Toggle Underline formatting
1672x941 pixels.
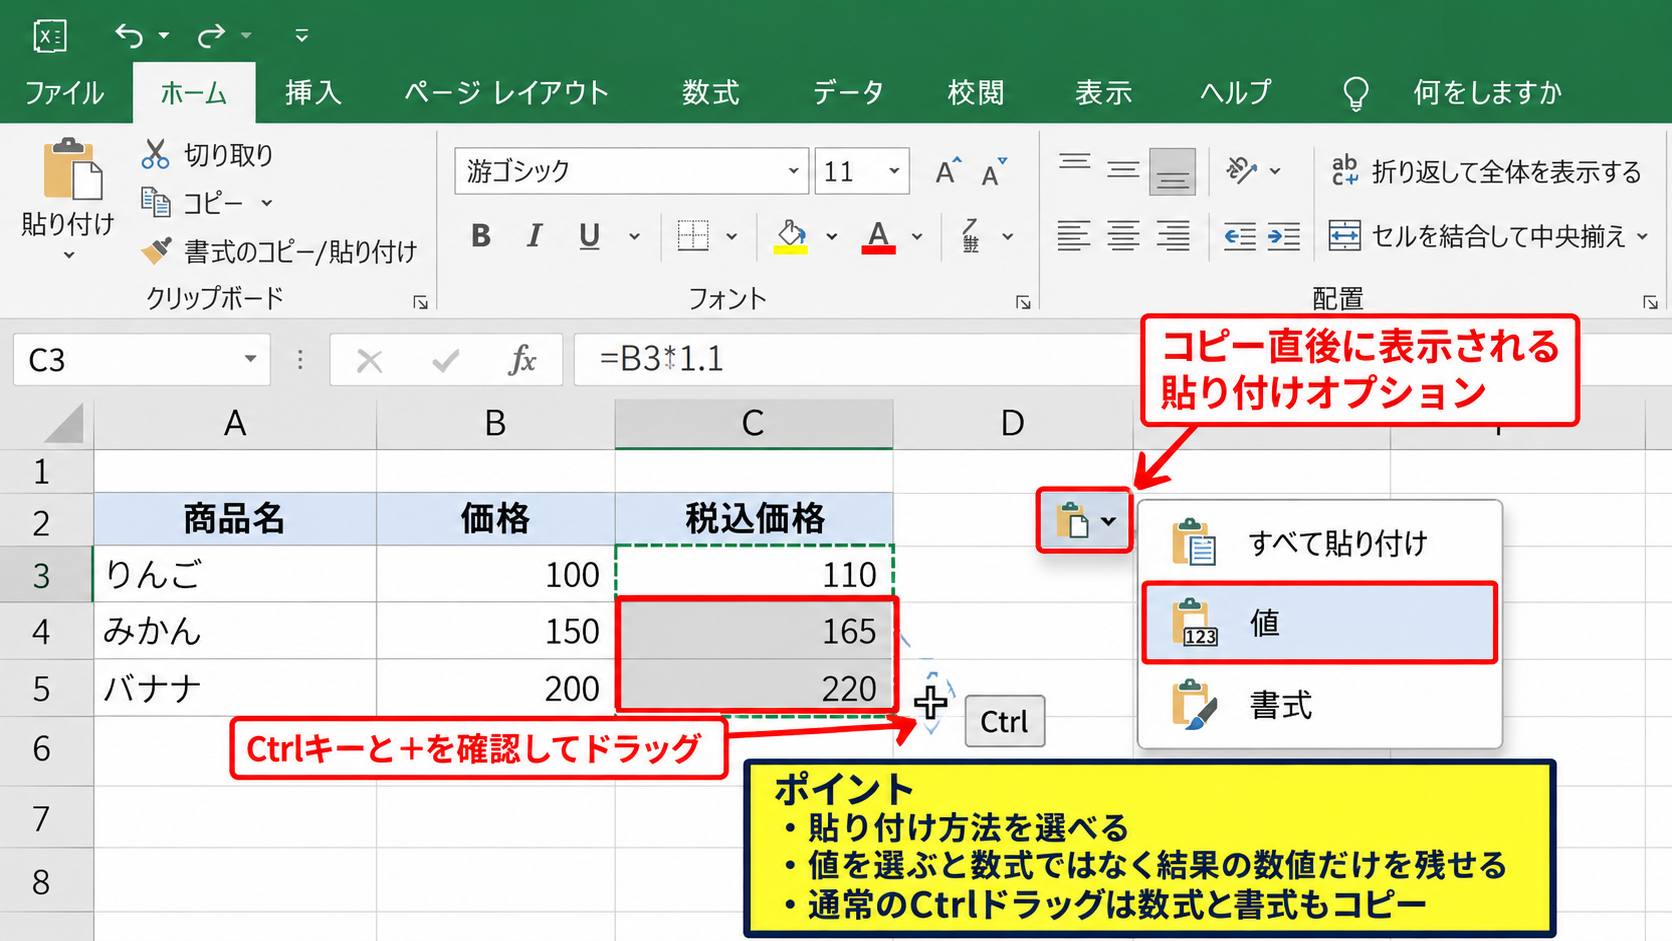click(589, 236)
